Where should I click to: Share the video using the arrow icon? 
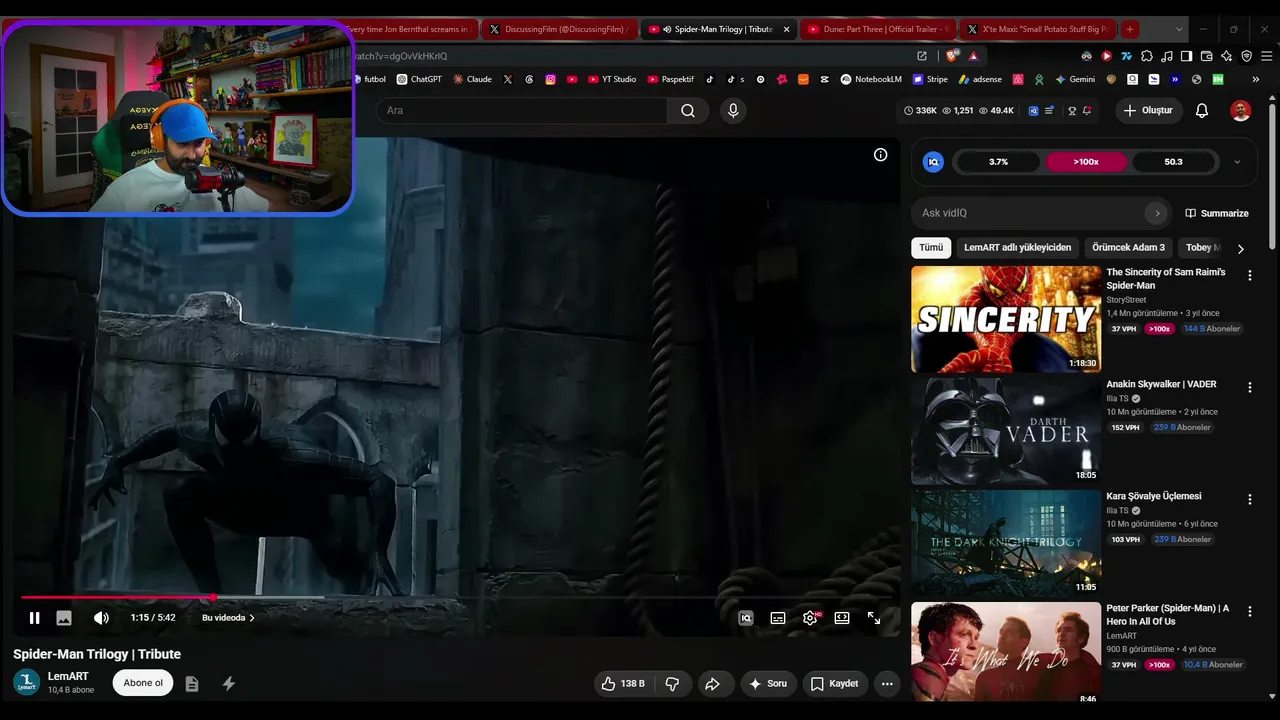712,684
